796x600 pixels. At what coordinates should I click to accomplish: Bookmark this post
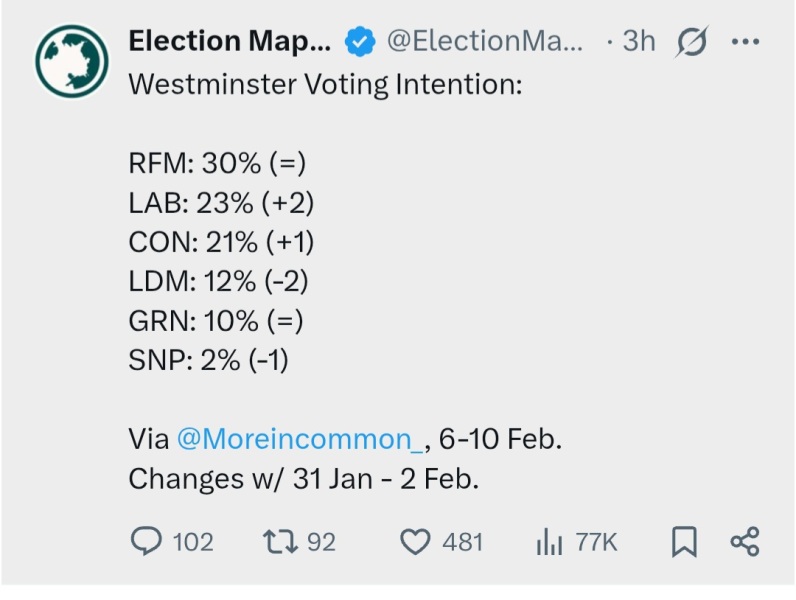pos(684,542)
